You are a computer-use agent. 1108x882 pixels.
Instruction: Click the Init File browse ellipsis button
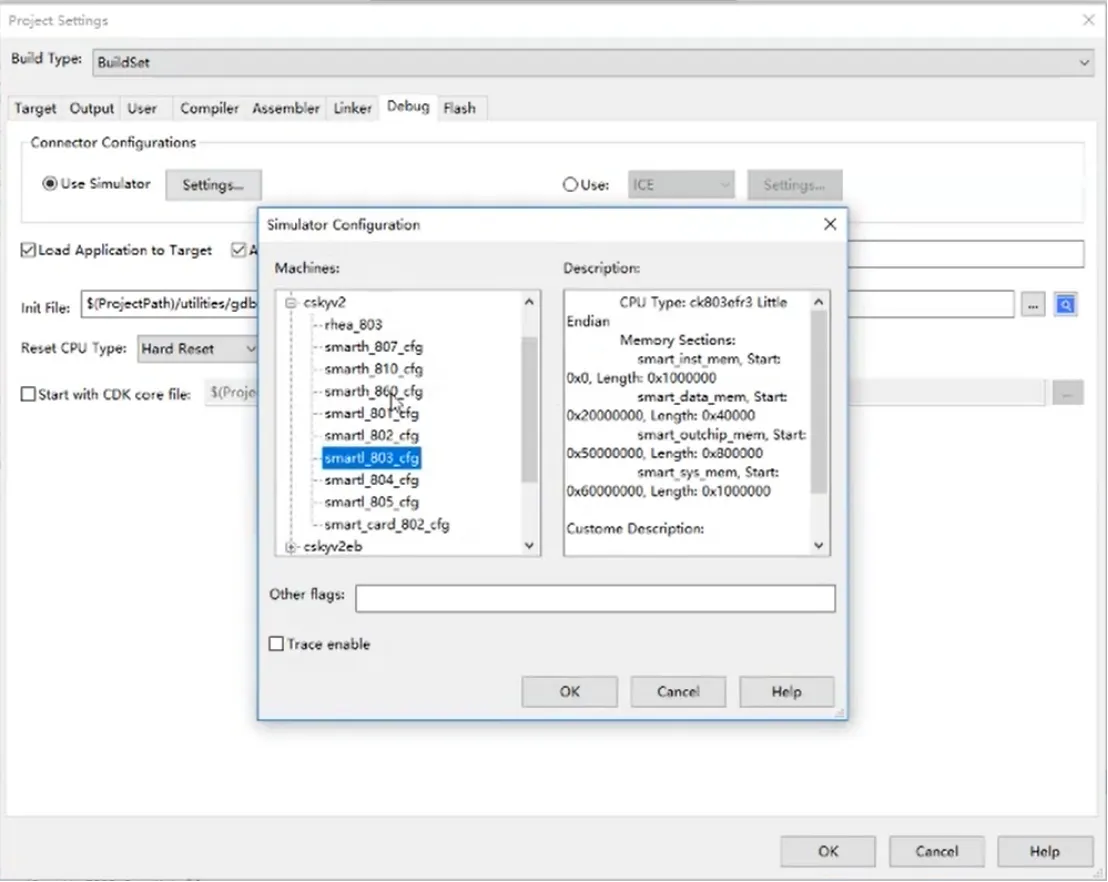pos(1033,305)
